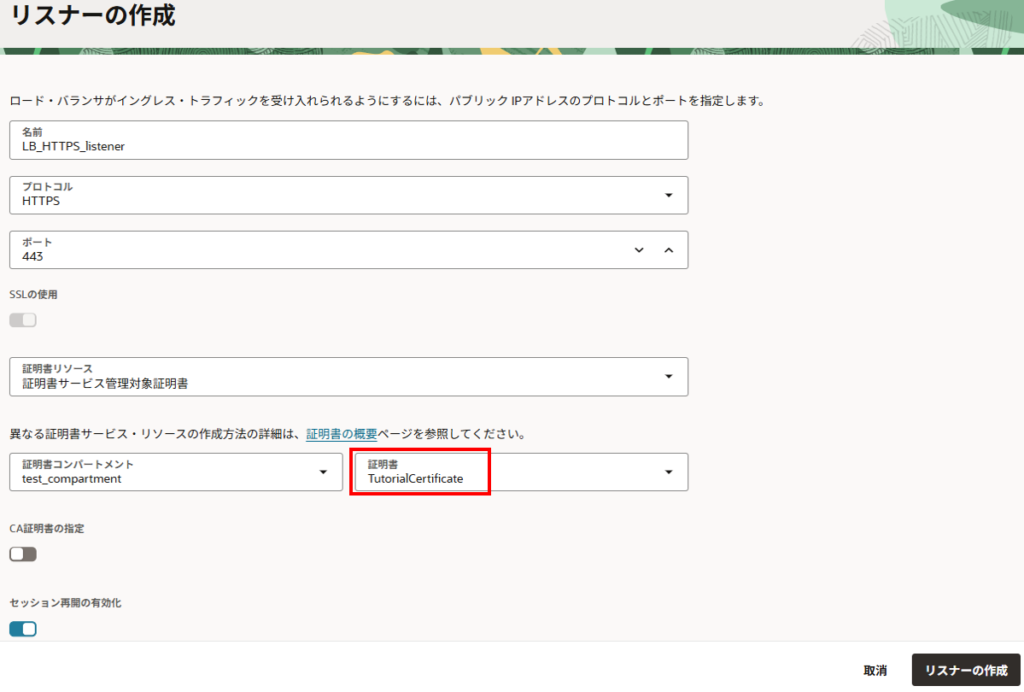Click the caret arrow in 証明書コンパートメント field
Screen dimensions: 1024x692
pos(323,472)
